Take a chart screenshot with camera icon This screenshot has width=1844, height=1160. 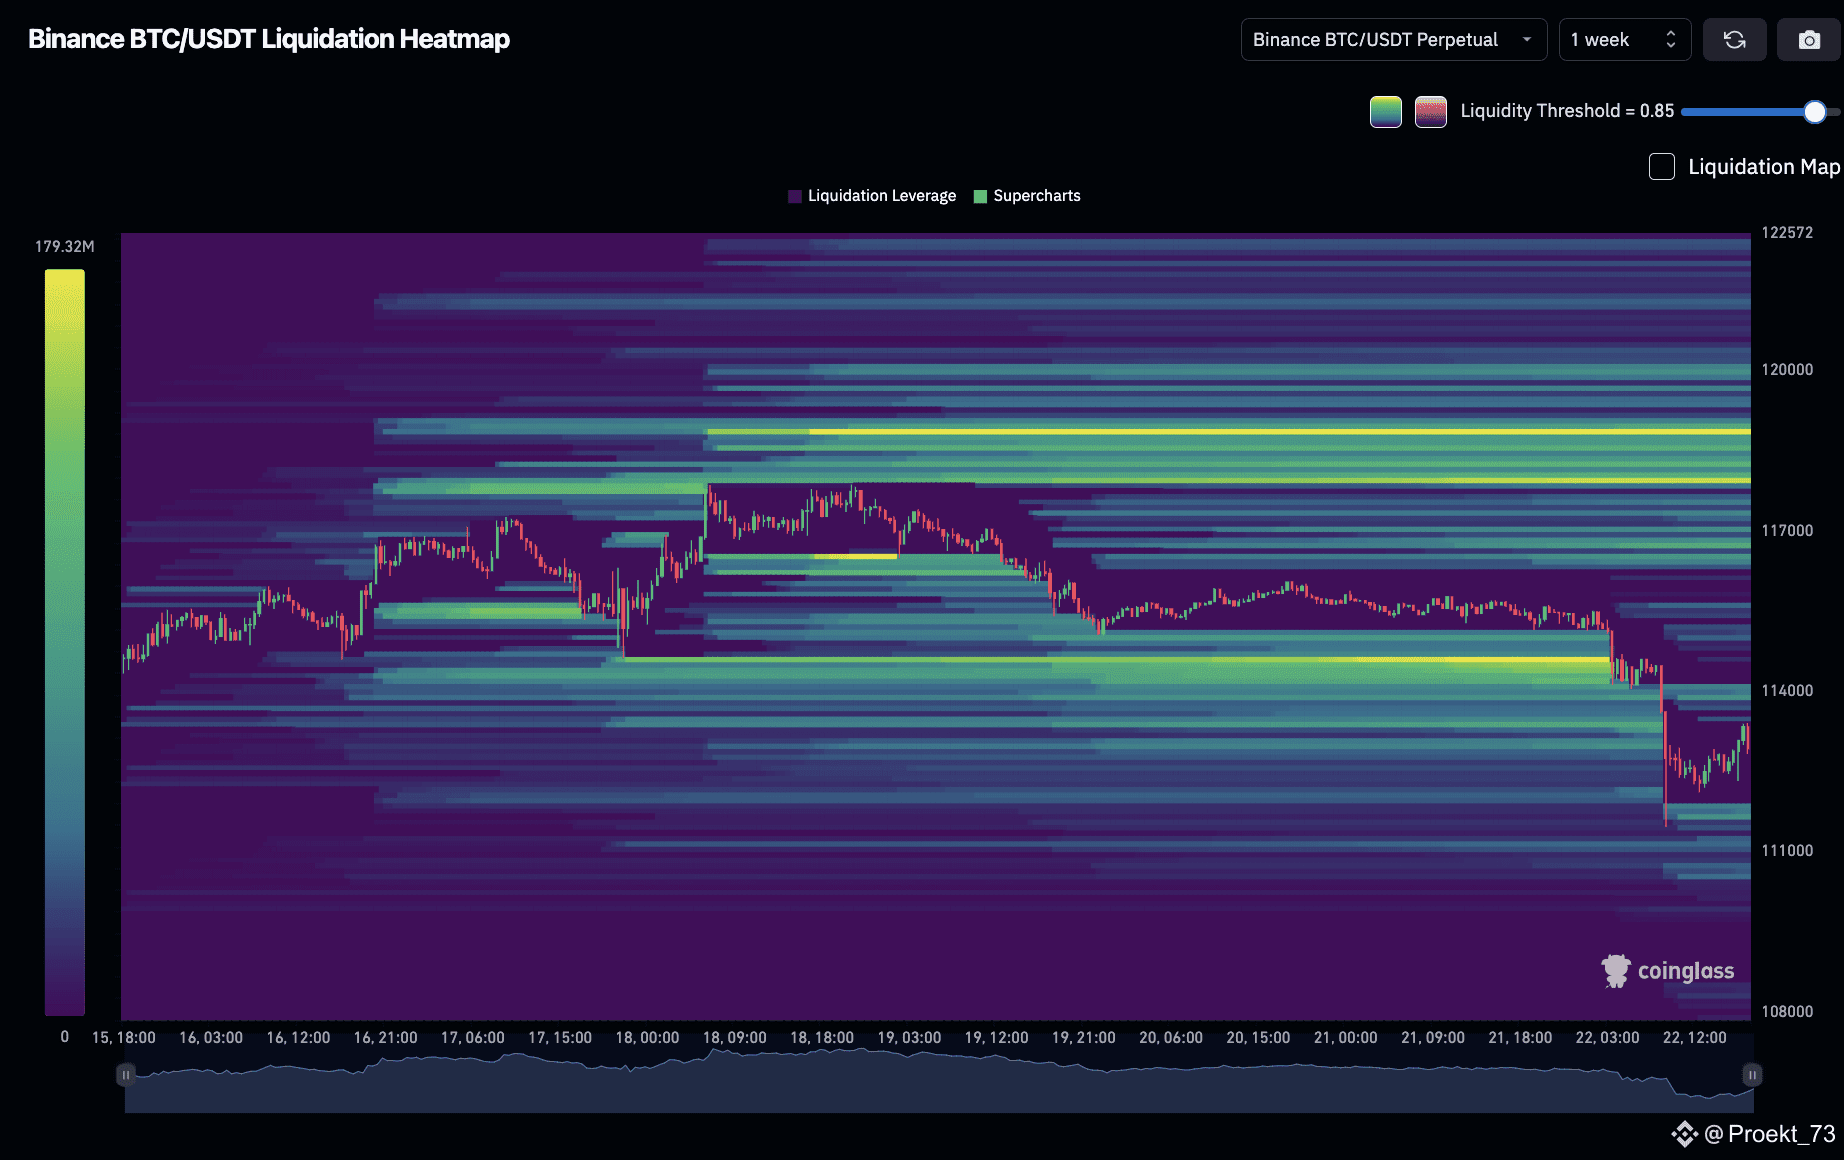(1809, 40)
